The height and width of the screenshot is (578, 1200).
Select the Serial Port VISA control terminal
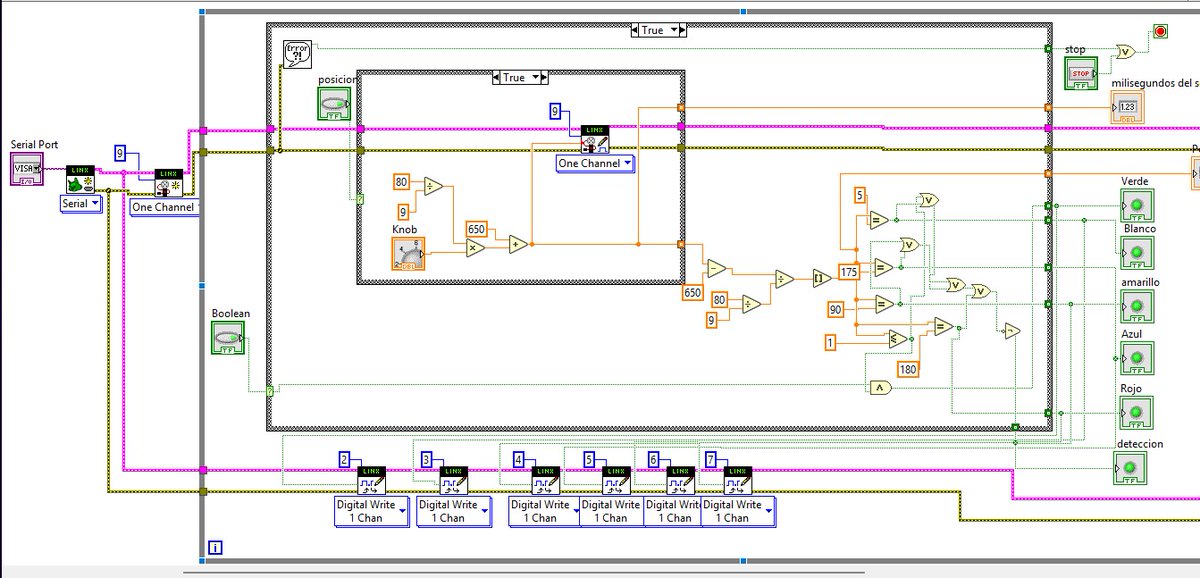(x=28, y=169)
